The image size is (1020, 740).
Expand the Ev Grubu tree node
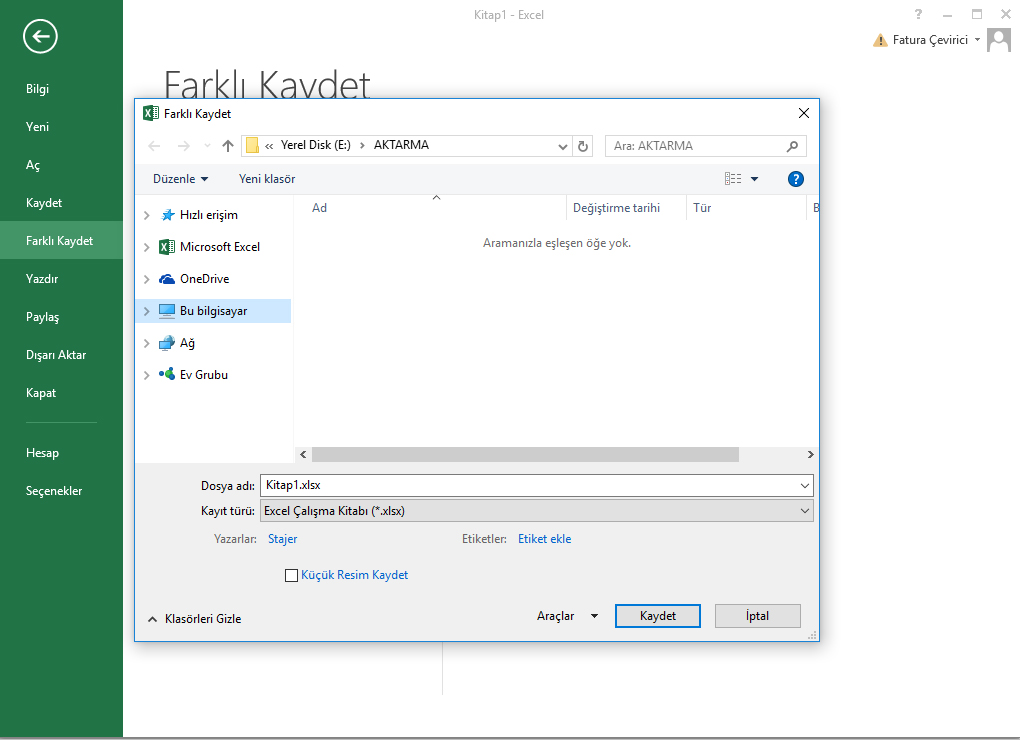(146, 375)
